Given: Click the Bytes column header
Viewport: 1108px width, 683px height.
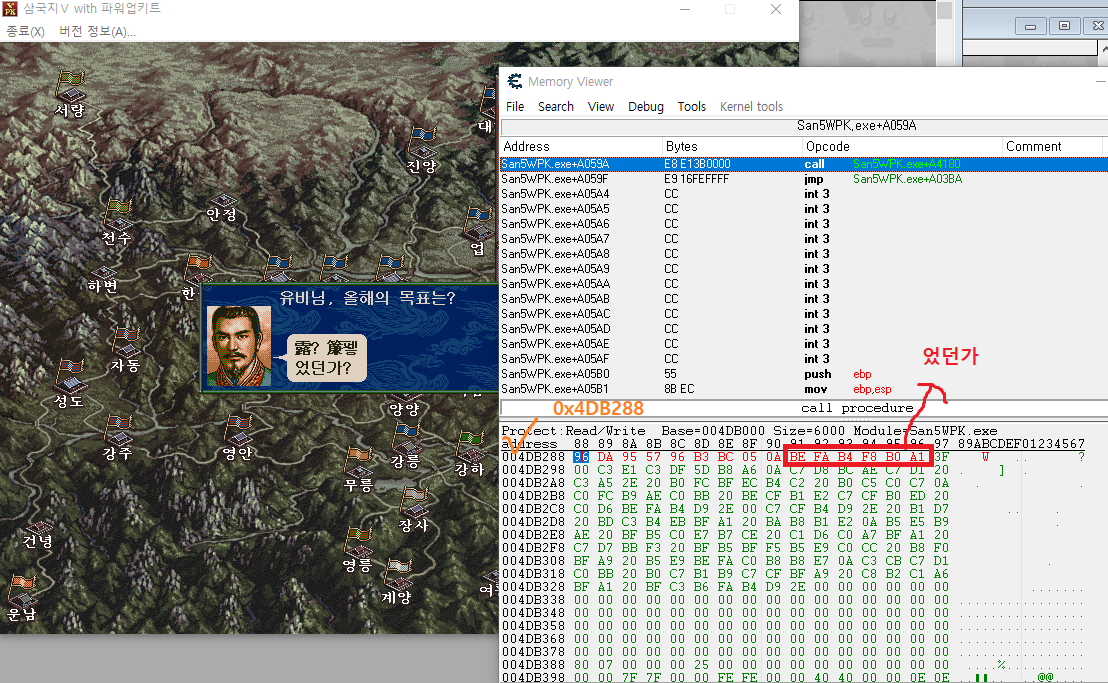Looking at the screenshot, I should [x=733, y=146].
